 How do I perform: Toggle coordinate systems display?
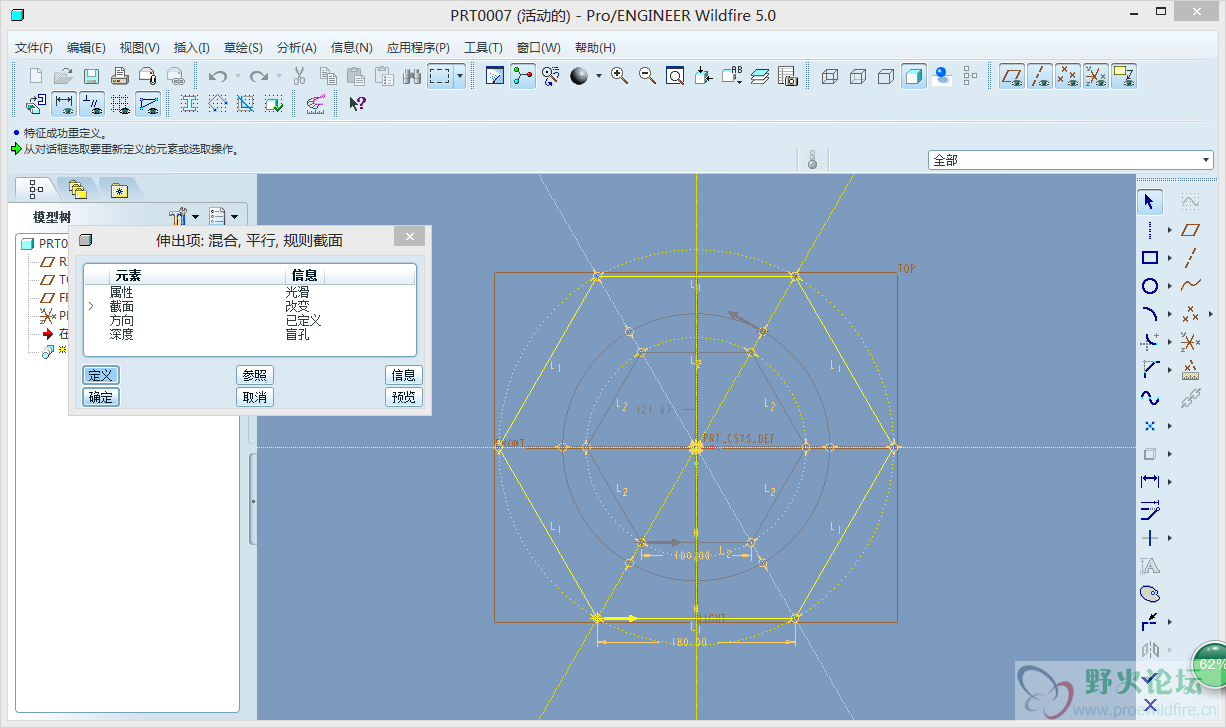coord(1096,76)
